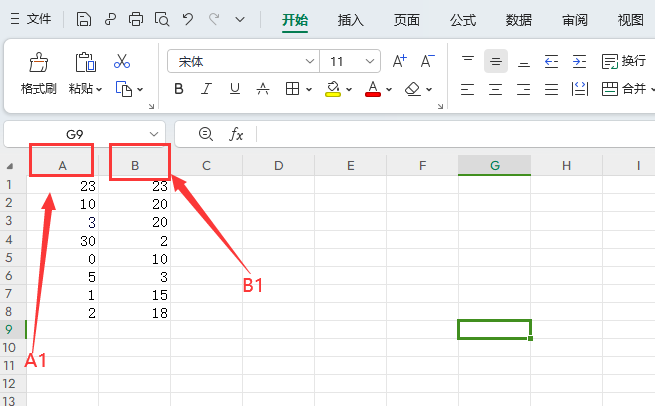Apply red font color A
The height and width of the screenshot is (406, 655).
coord(373,89)
